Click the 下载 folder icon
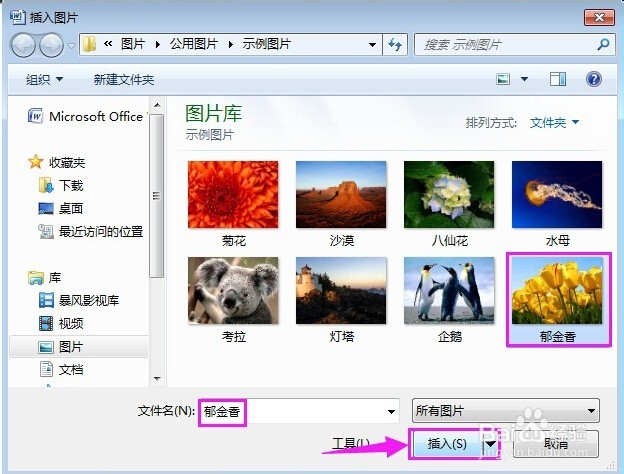This screenshot has height=474, width=624. point(46,185)
